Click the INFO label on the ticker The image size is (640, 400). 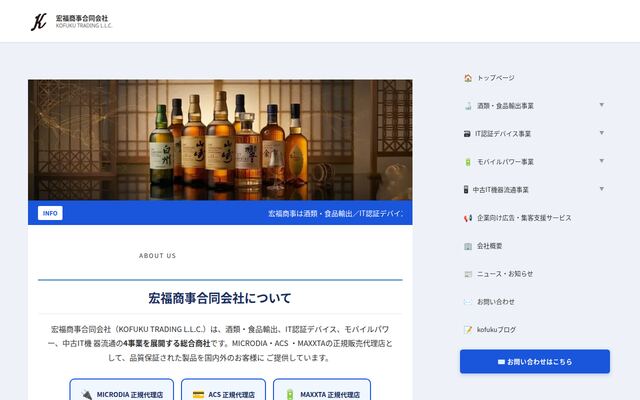50,213
